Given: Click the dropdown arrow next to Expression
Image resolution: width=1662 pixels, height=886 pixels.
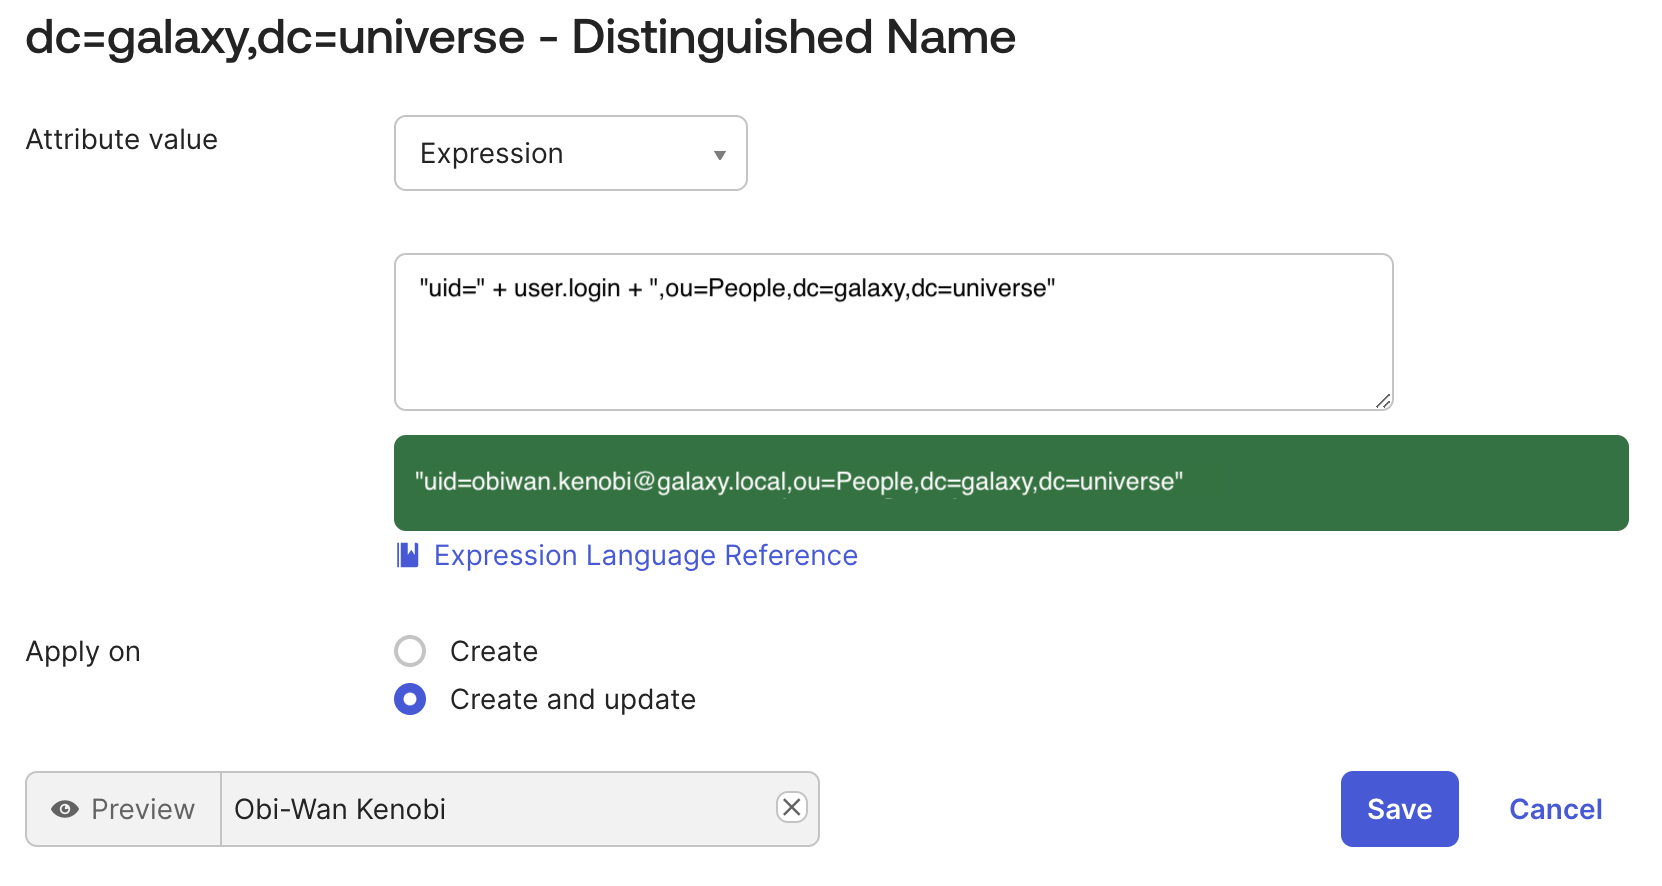Looking at the screenshot, I should tap(719, 155).
